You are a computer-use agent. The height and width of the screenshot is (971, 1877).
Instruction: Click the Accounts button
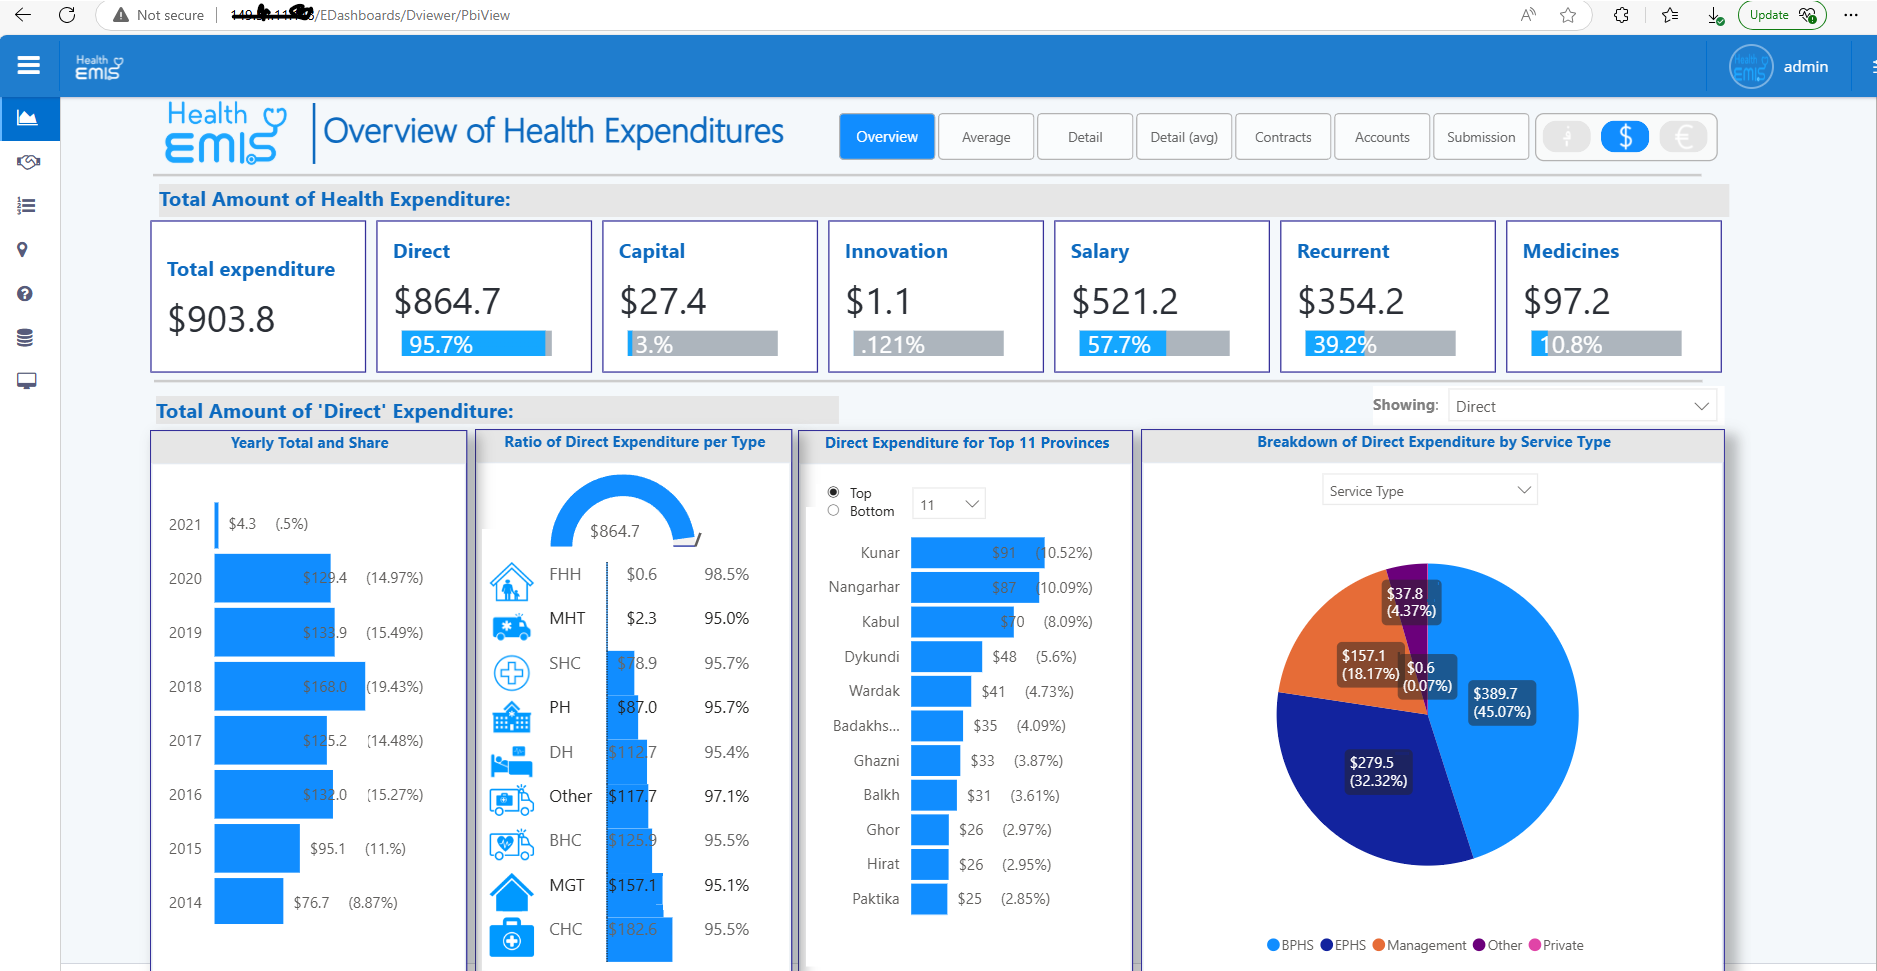click(1381, 137)
